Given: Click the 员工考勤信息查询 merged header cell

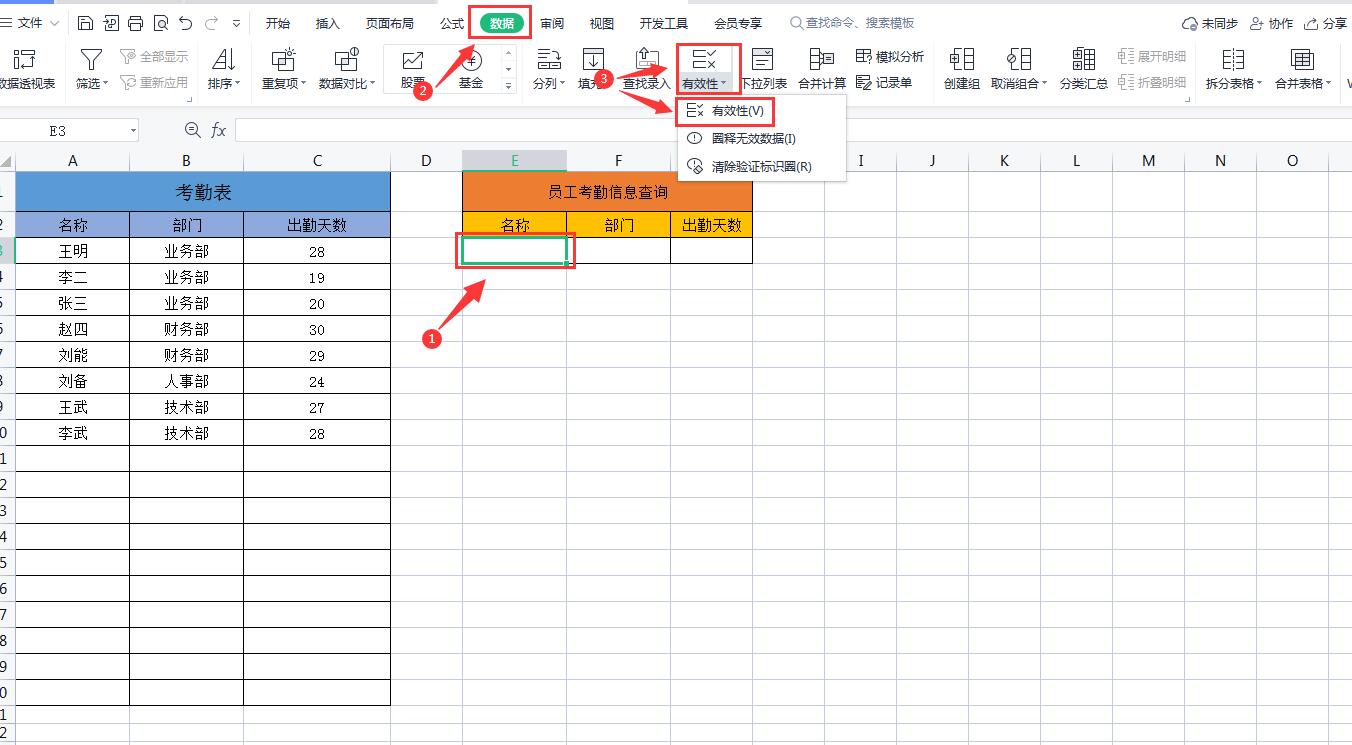Looking at the screenshot, I should 607,192.
